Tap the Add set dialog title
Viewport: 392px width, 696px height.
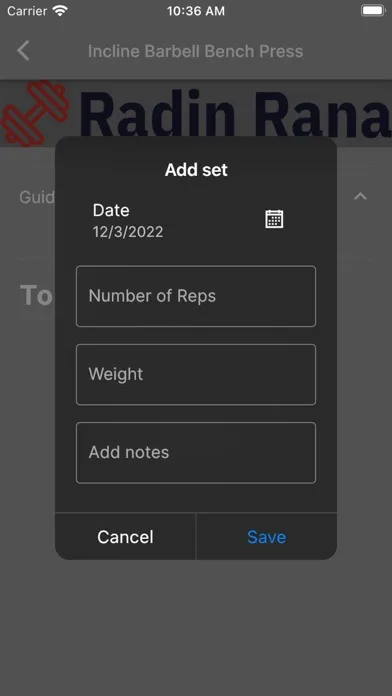tap(196, 170)
